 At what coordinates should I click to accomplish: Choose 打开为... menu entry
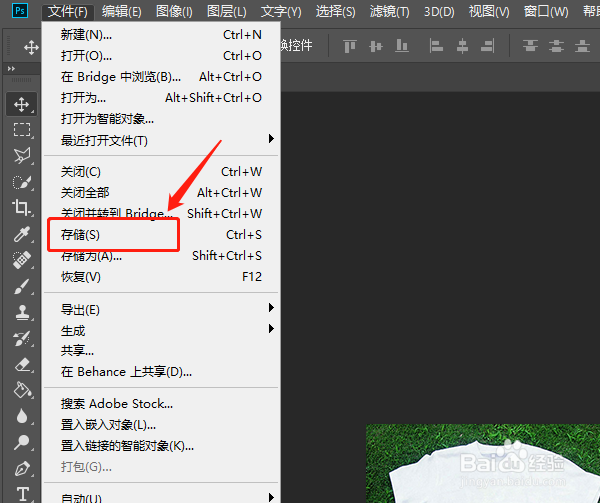[161, 98]
